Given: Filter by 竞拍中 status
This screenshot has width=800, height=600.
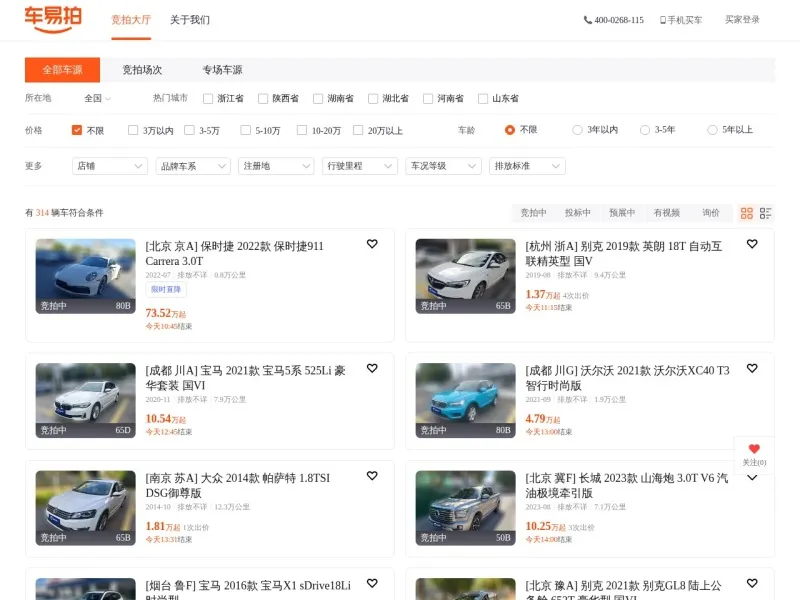Looking at the screenshot, I should pos(533,213).
